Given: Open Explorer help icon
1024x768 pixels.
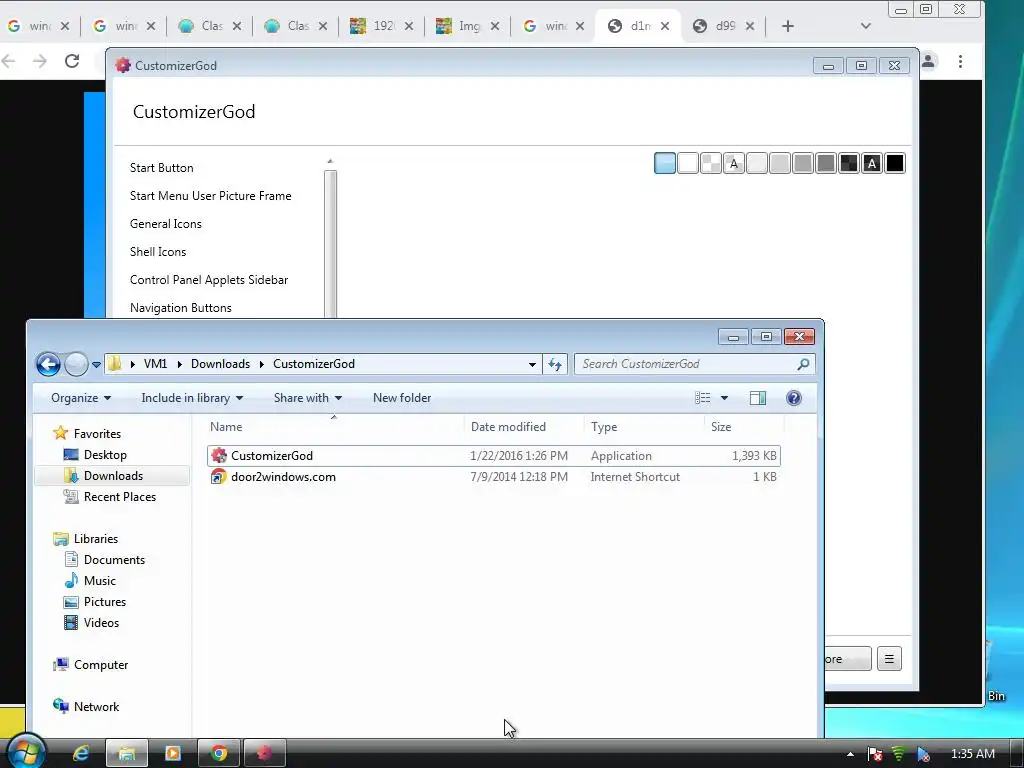Looking at the screenshot, I should (x=793, y=398).
